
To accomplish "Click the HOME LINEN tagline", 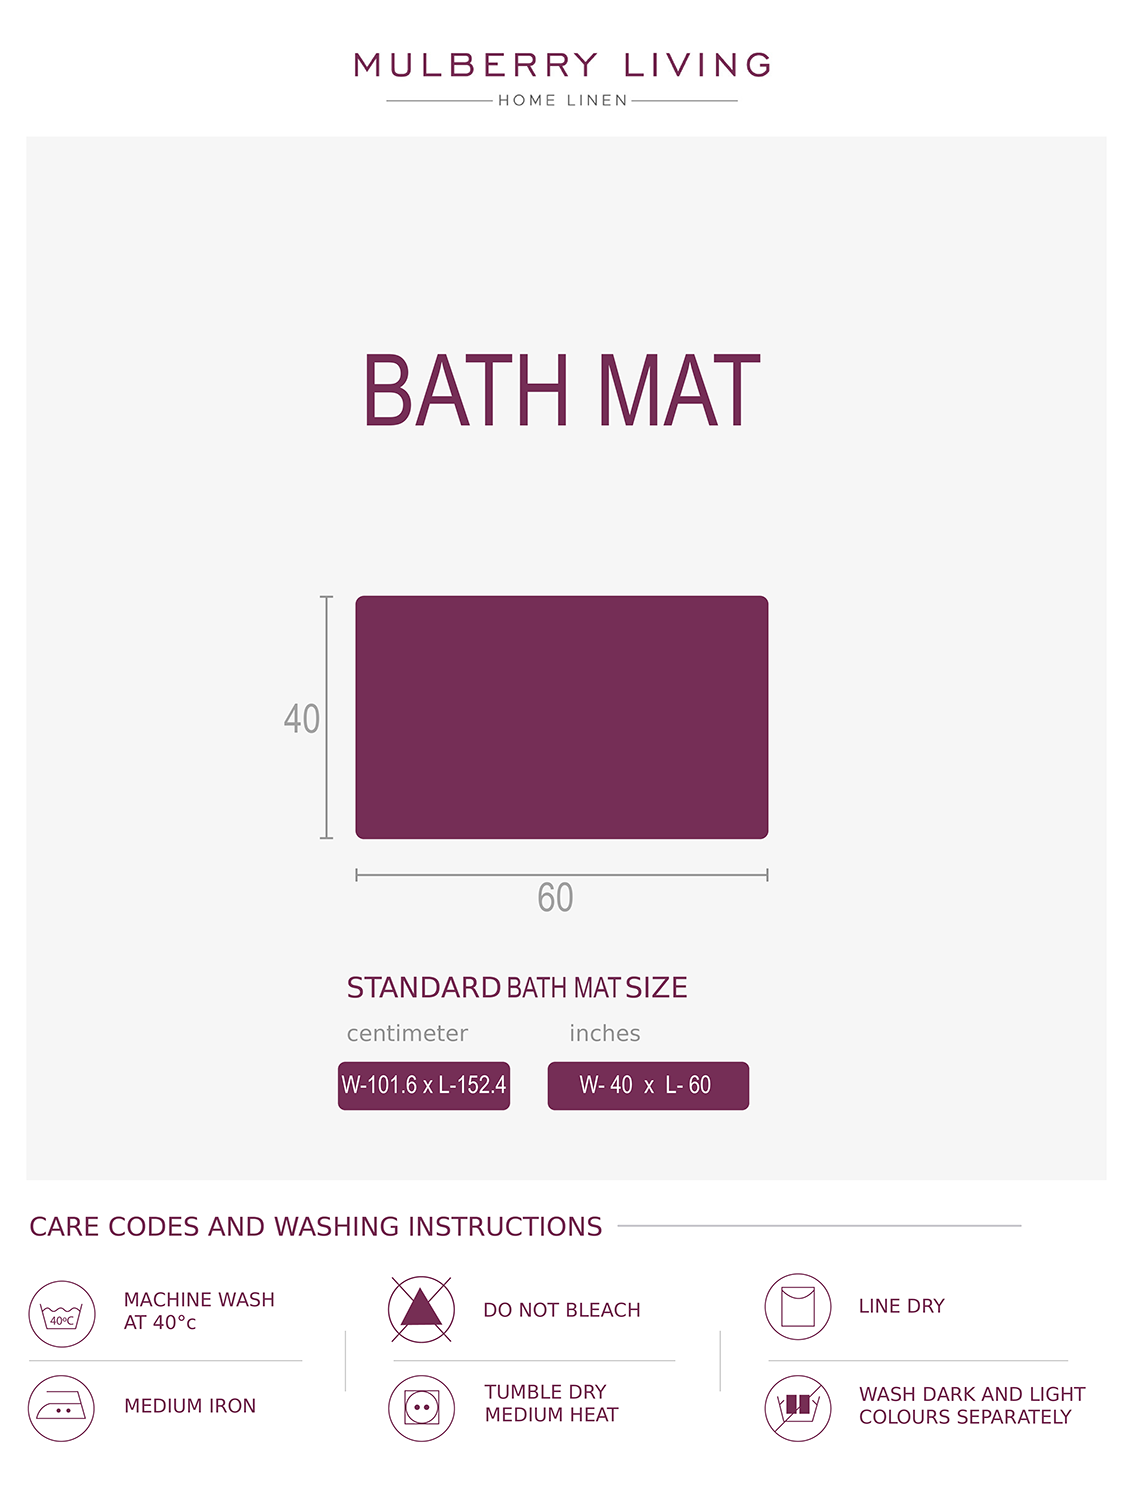I will click(x=562, y=101).
